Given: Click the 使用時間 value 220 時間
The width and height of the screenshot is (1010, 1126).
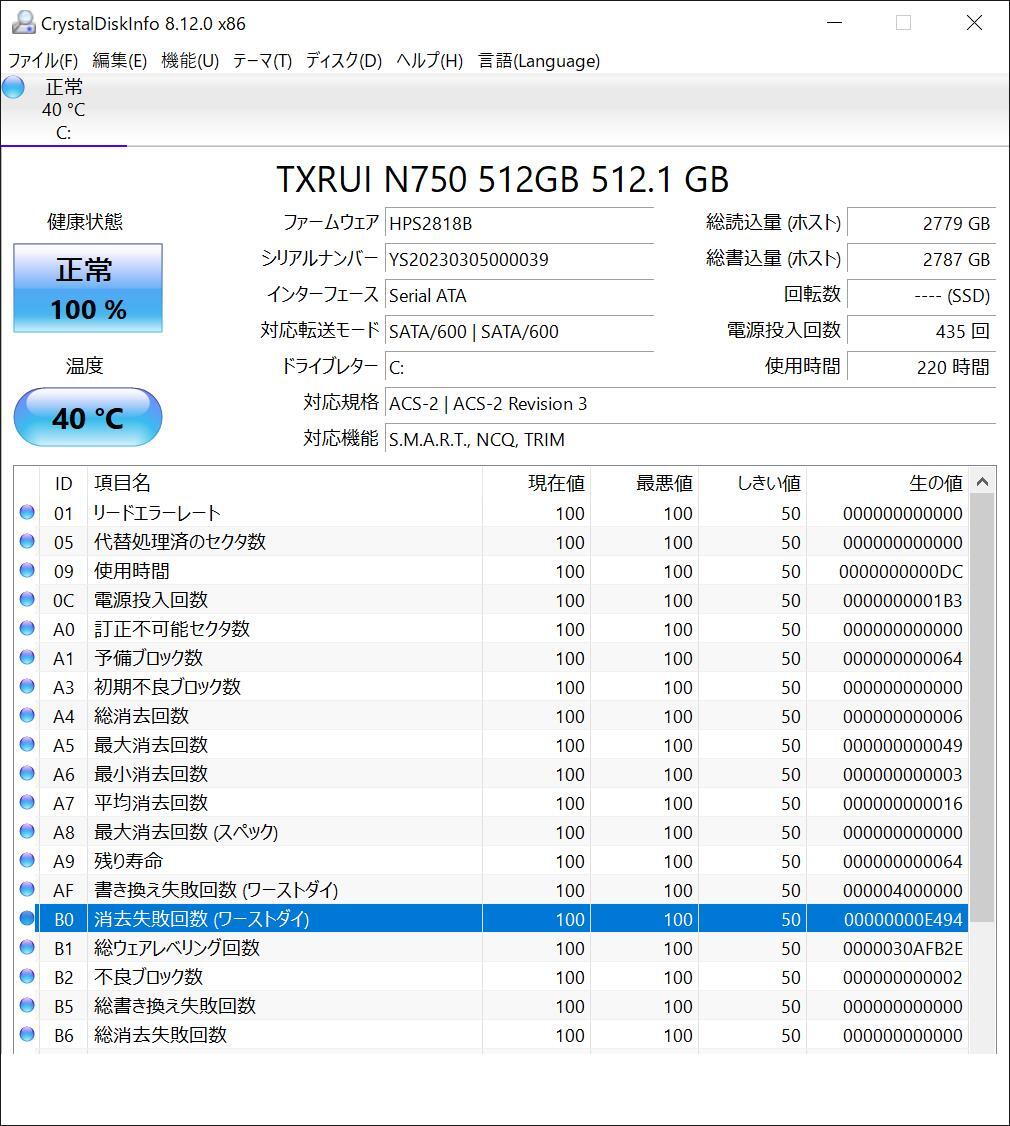Looking at the screenshot, I should click(x=922, y=367).
